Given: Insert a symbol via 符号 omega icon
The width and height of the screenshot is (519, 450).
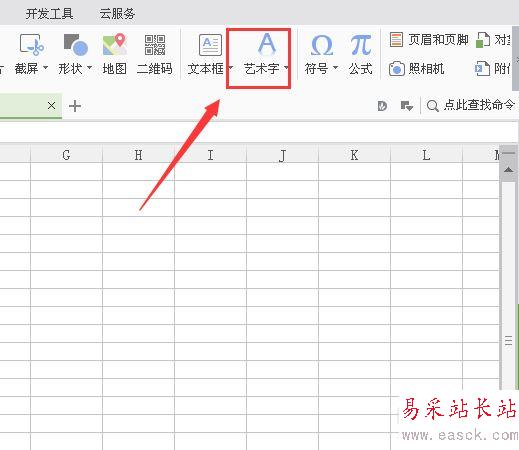Looking at the screenshot, I should click(321, 45).
